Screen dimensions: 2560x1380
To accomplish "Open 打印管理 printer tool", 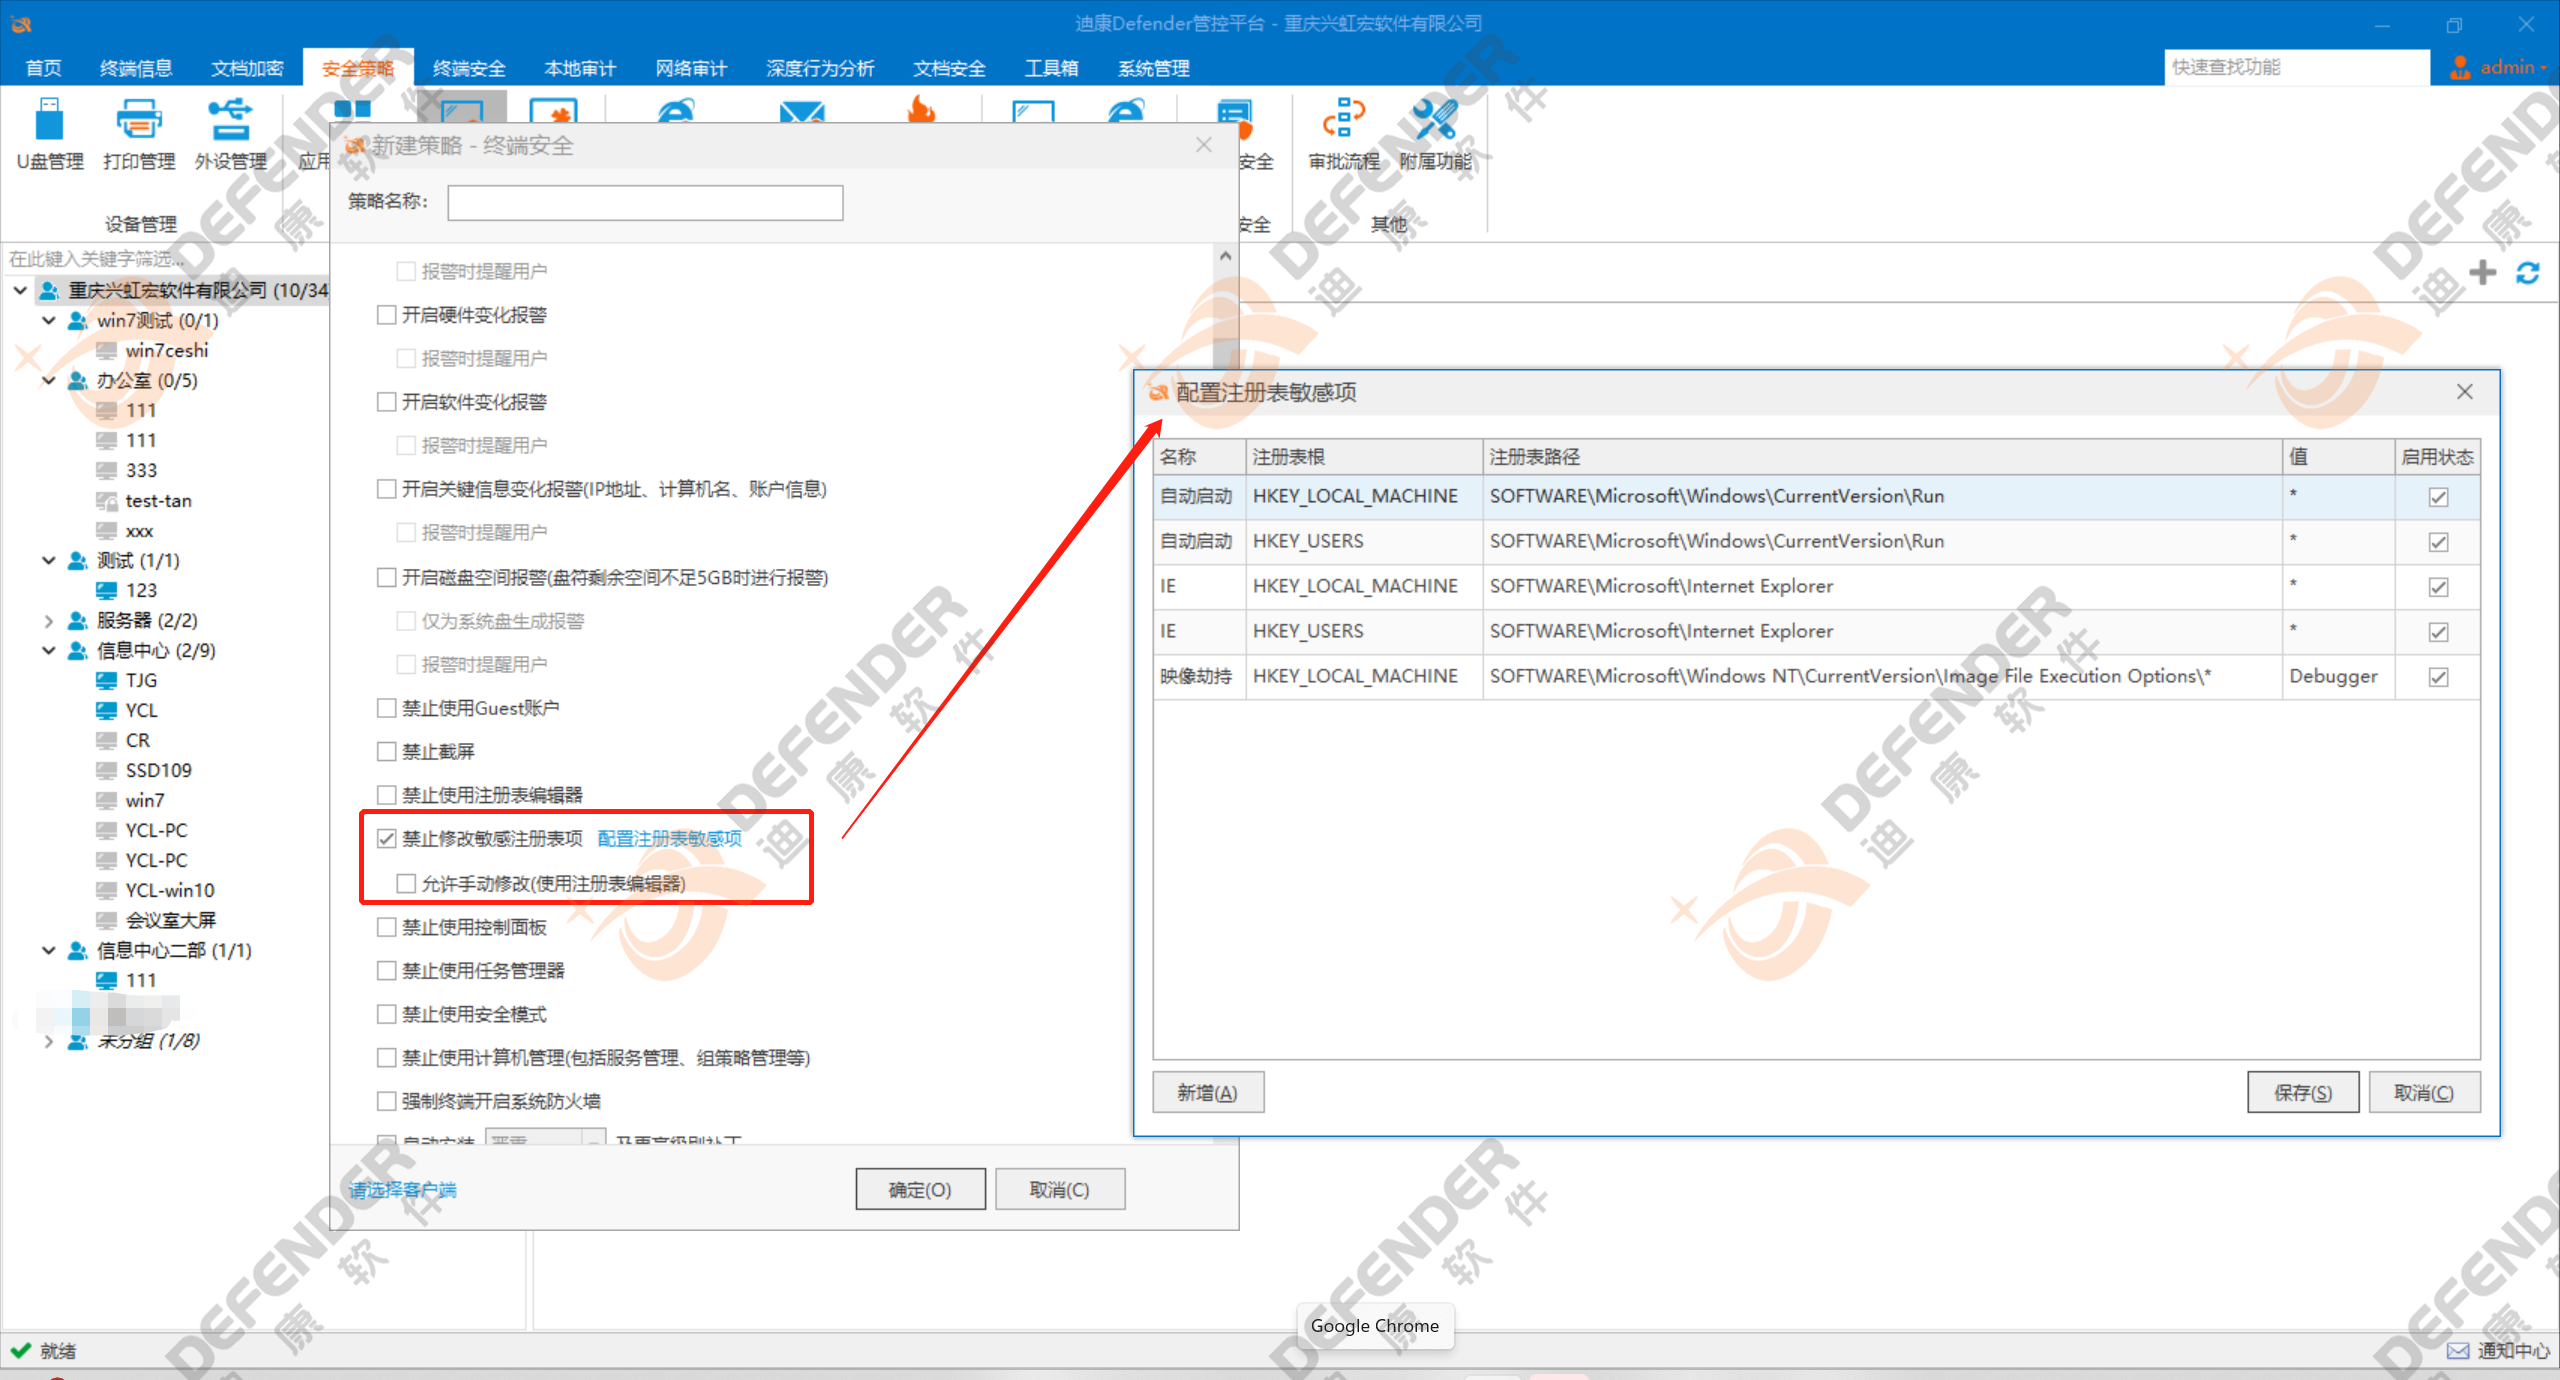I will tap(138, 135).
